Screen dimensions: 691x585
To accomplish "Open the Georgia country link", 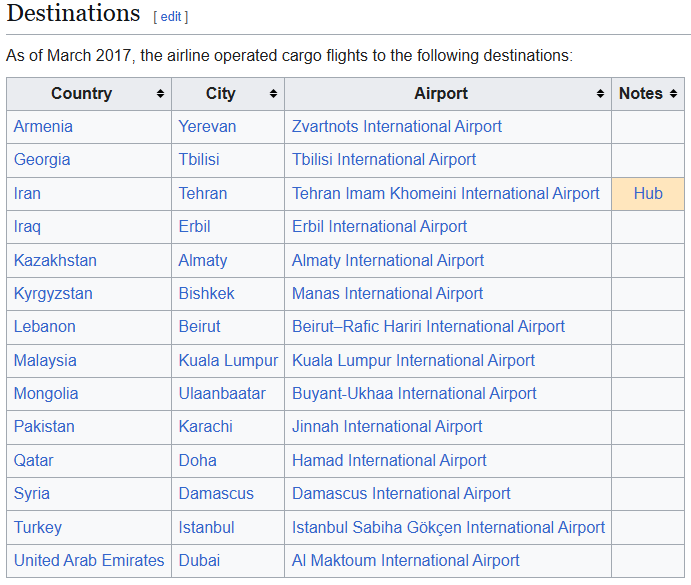I will [42, 160].
